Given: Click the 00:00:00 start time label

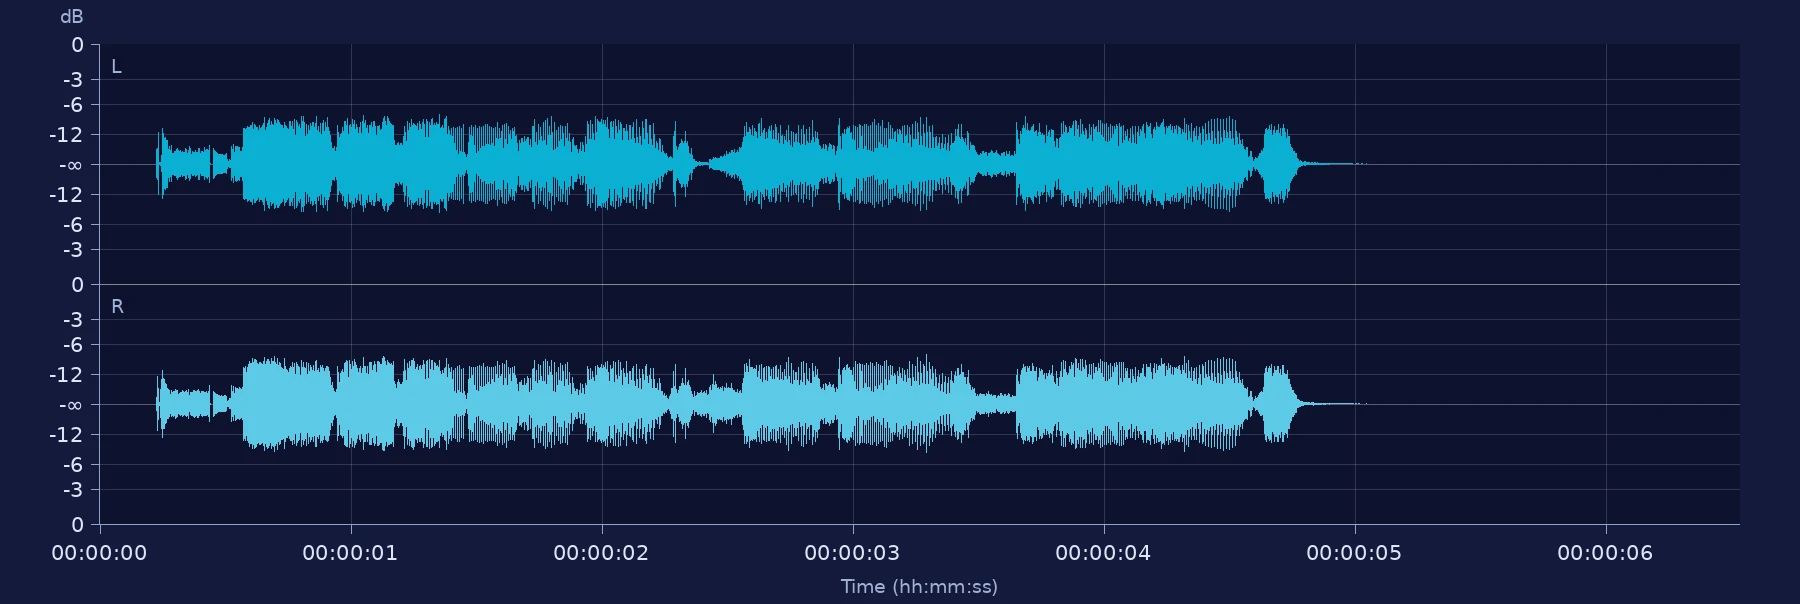Looking at the screenshot, I should [x=99, y=553].
